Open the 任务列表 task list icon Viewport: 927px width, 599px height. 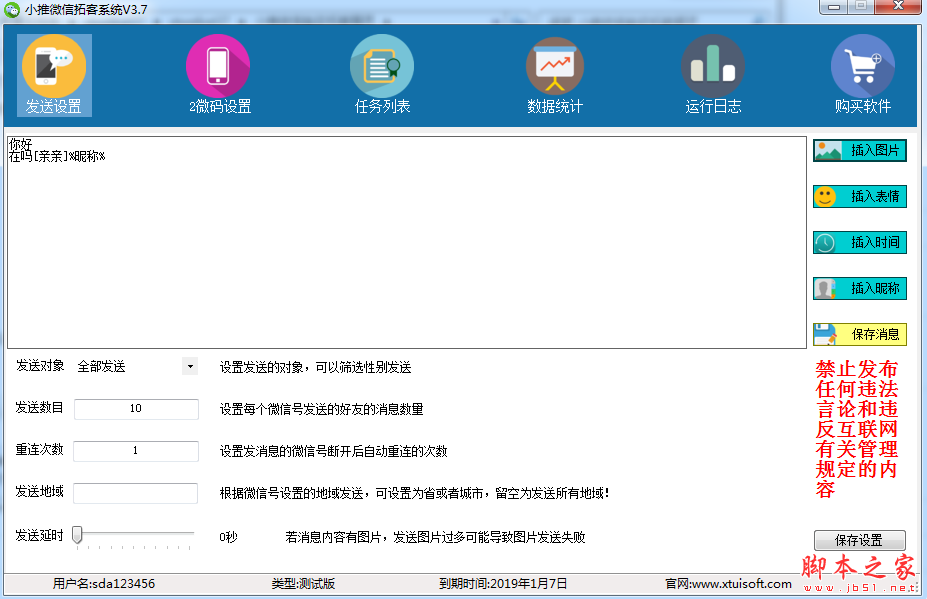(x=382, y=75)
